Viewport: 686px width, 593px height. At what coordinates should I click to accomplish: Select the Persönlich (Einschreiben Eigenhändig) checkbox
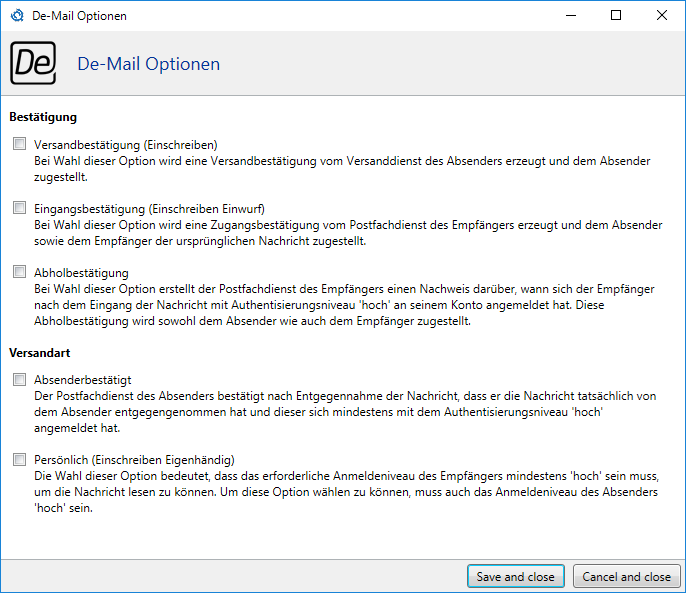tap(19, 460)
